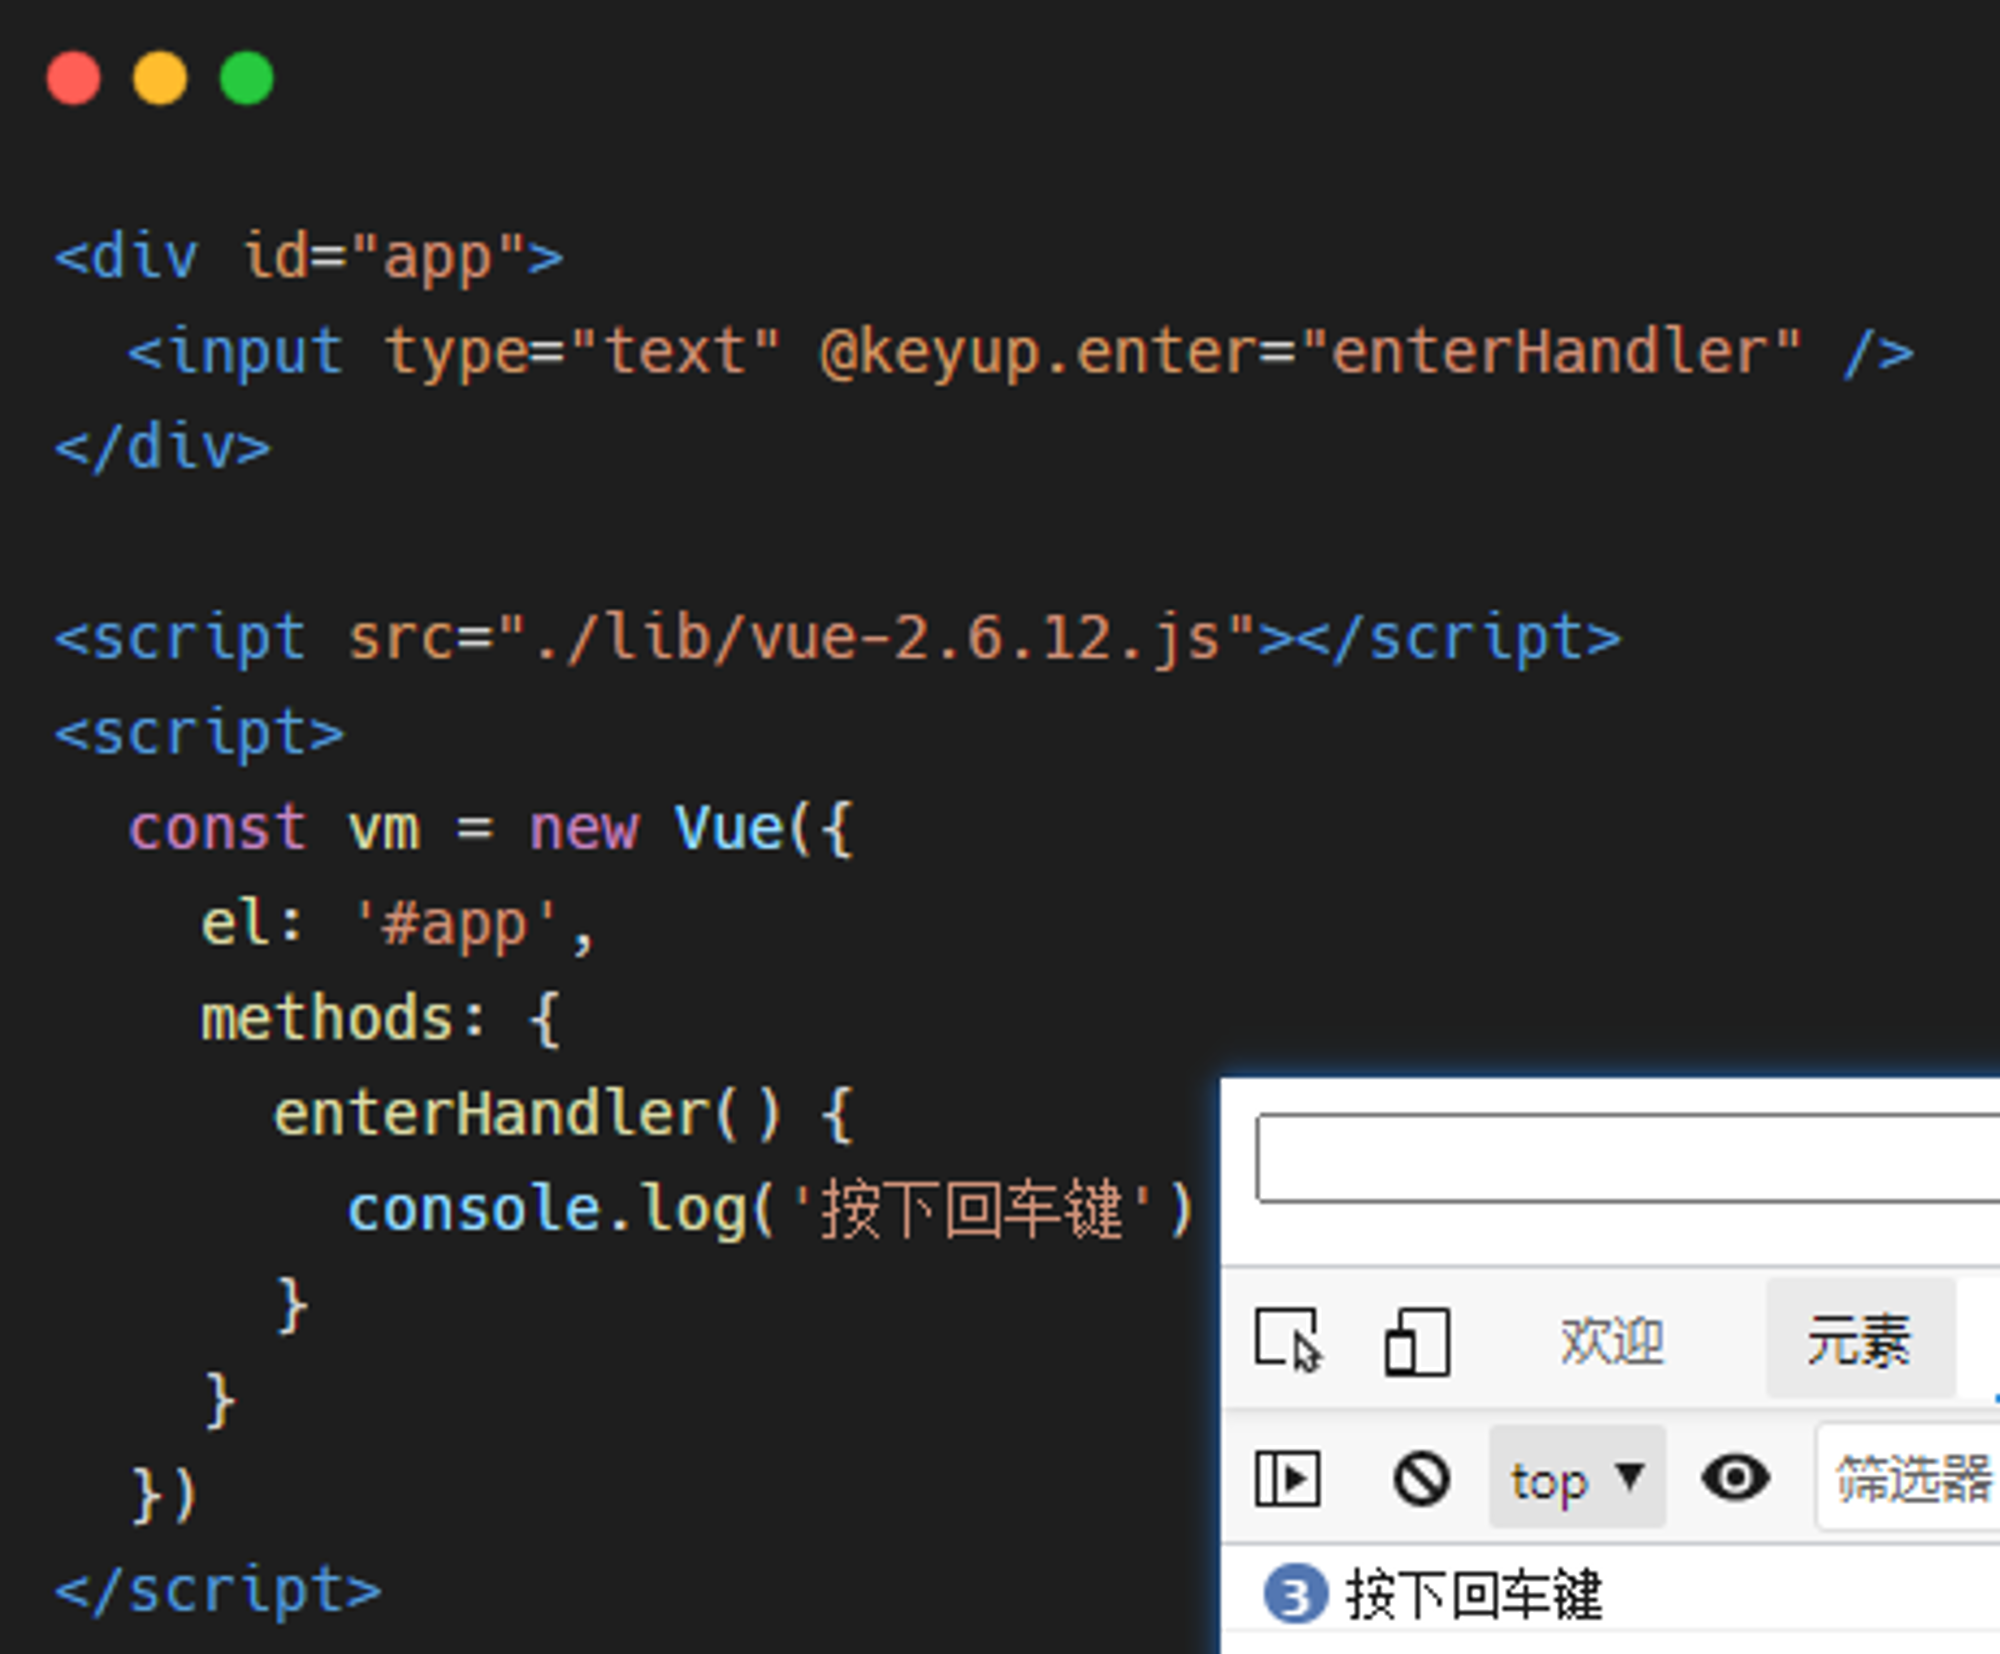
Task: Focus the 筛选器 filter field
Action: [1909, 1478]
